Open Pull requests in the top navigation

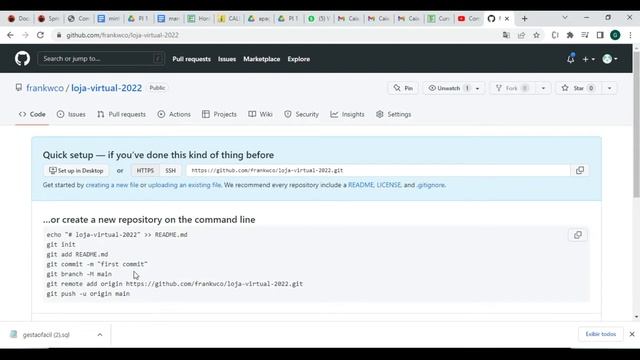click(x=191, y=59)
